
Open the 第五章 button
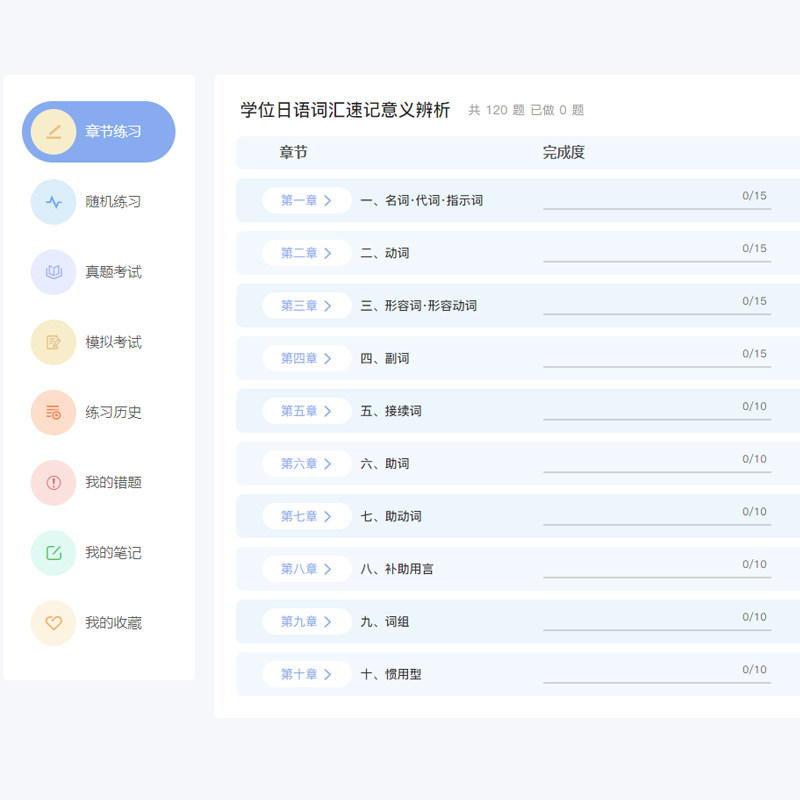307,411
